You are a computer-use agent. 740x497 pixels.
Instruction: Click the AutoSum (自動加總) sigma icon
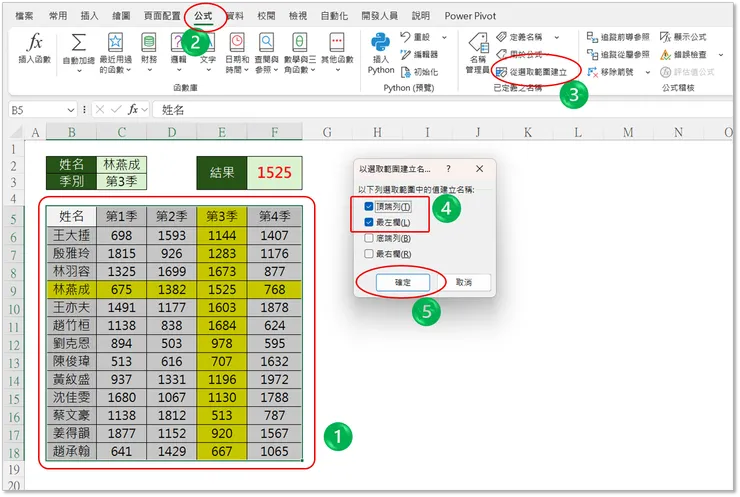pyautogui.click(x=79, y=42)
